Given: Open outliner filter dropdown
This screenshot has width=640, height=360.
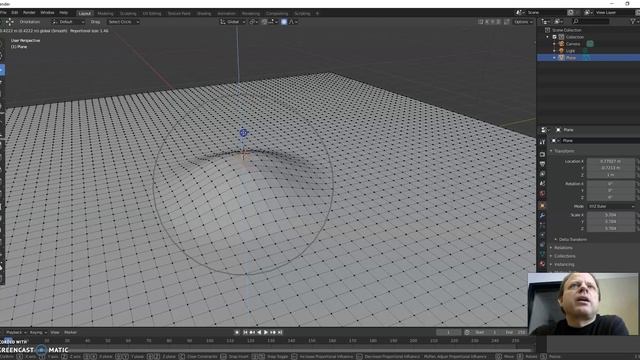Looking at the screenshot, I should [634, 21].
